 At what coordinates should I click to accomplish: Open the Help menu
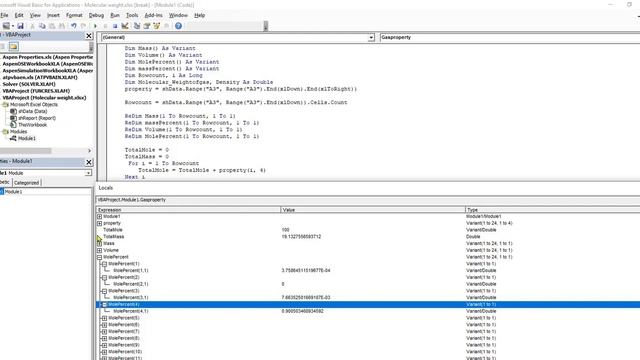[200, 15]
